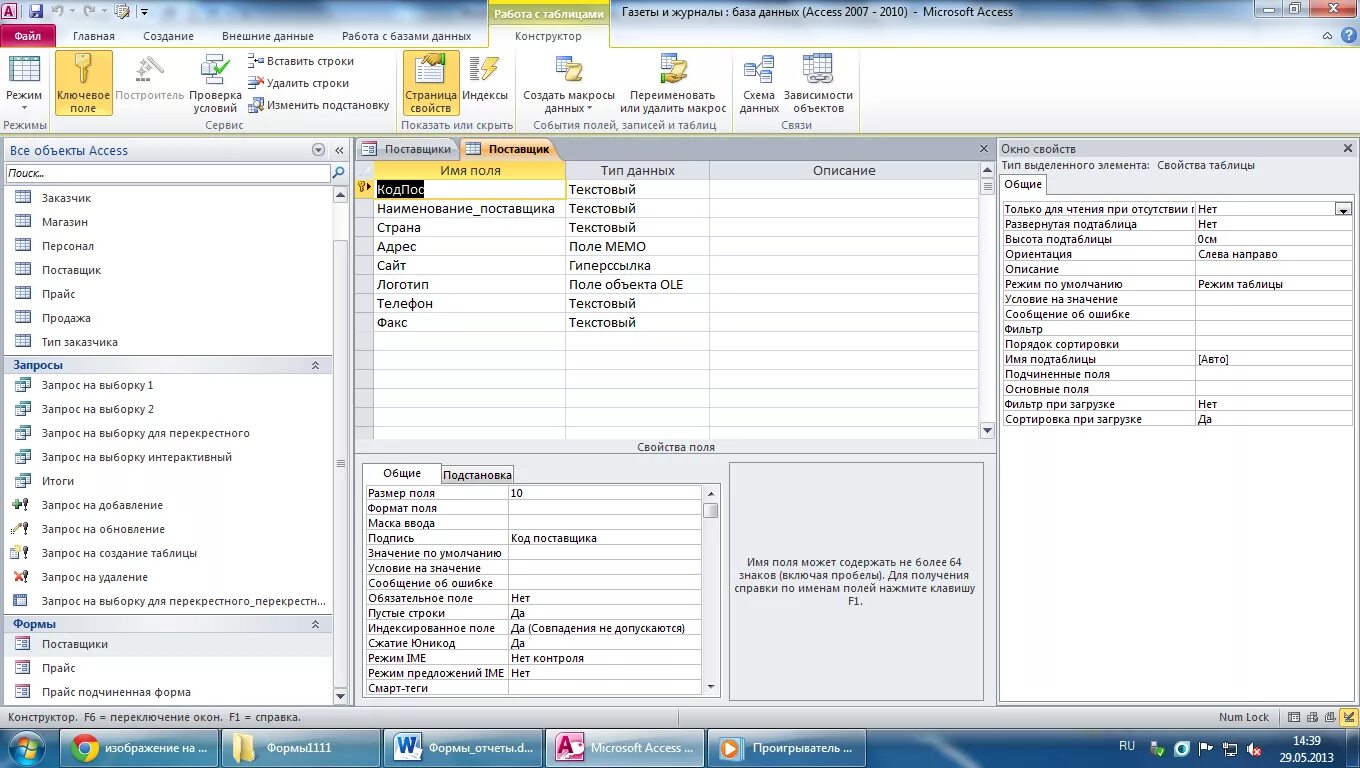Screen dimensions: 1360x768
Task: Open the Подстановка field properties tab
Action: (477, 475)
